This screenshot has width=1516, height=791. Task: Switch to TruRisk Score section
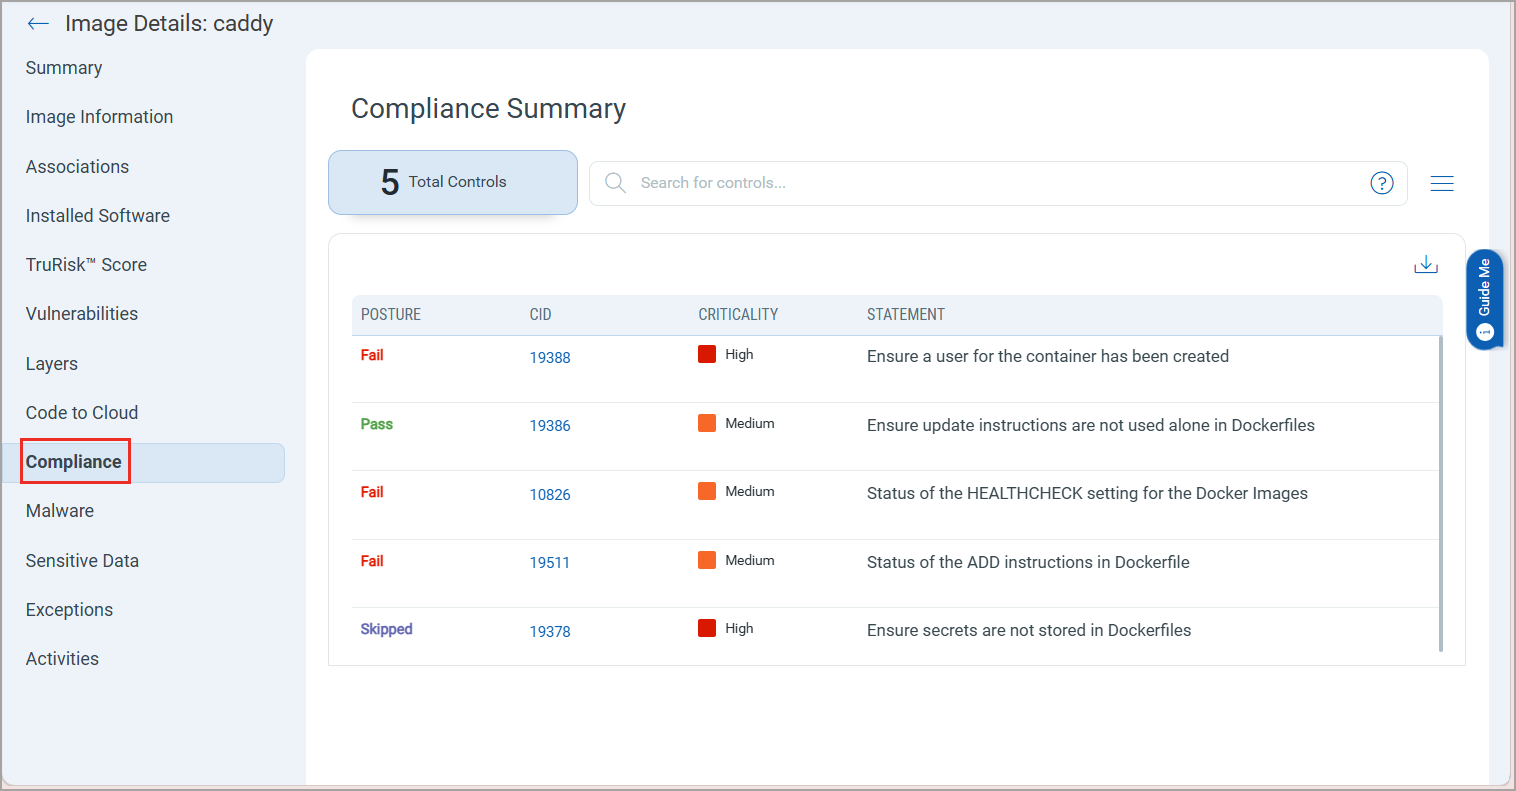point(86,265)
